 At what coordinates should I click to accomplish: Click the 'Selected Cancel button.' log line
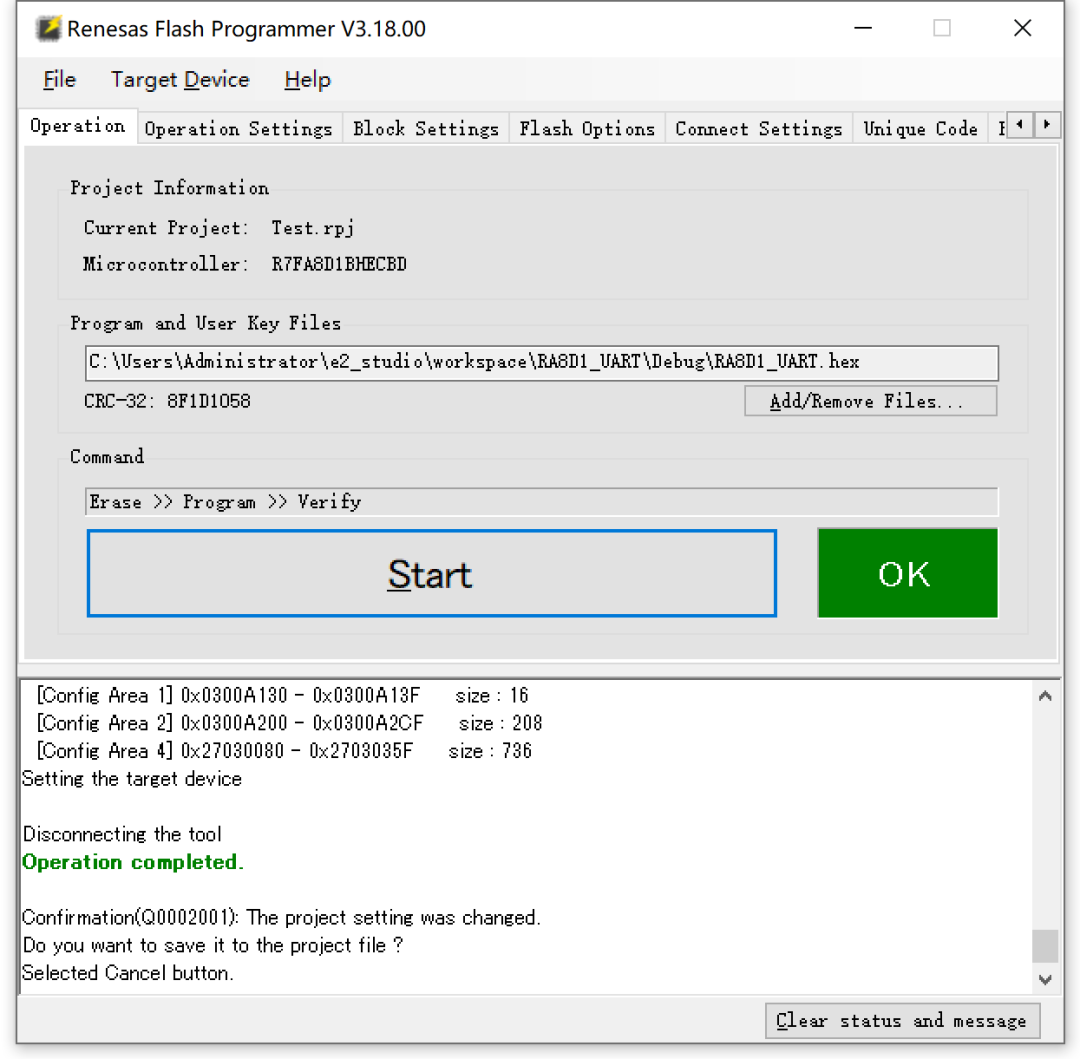[x=128, y=973]
